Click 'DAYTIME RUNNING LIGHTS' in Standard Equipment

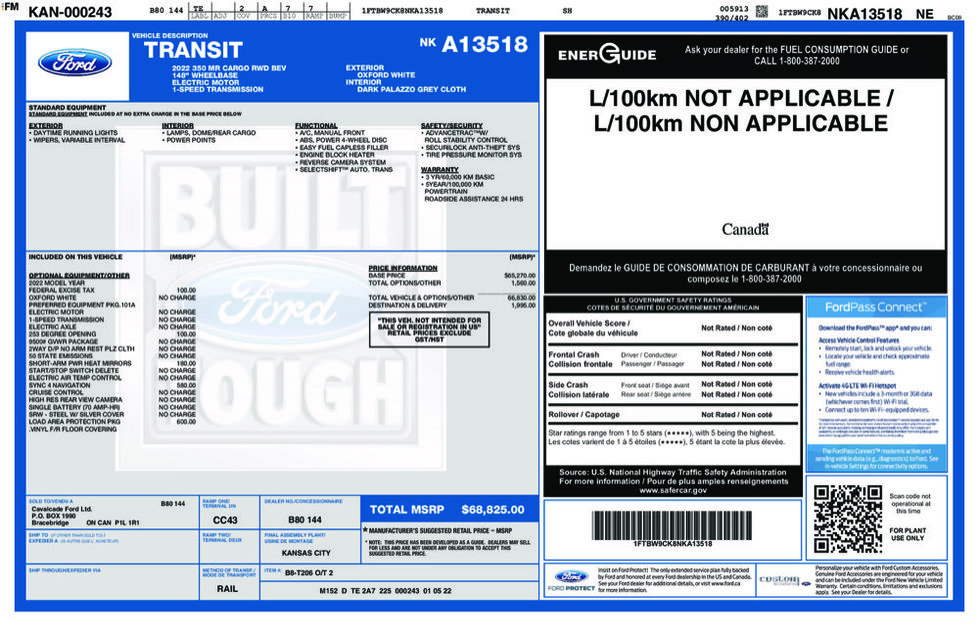point(73,133)
